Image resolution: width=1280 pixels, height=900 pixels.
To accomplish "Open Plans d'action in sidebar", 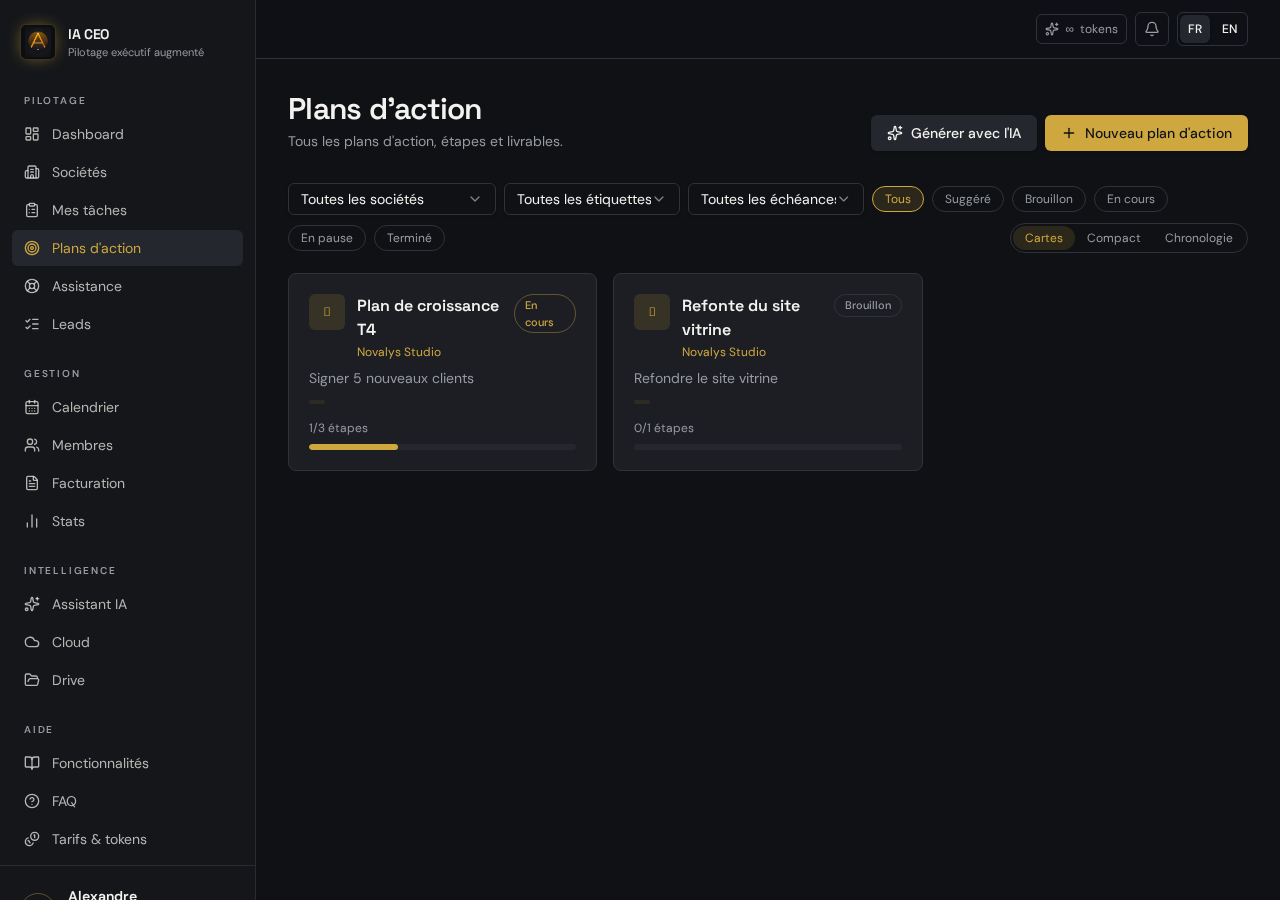I will tap(127, 248).
